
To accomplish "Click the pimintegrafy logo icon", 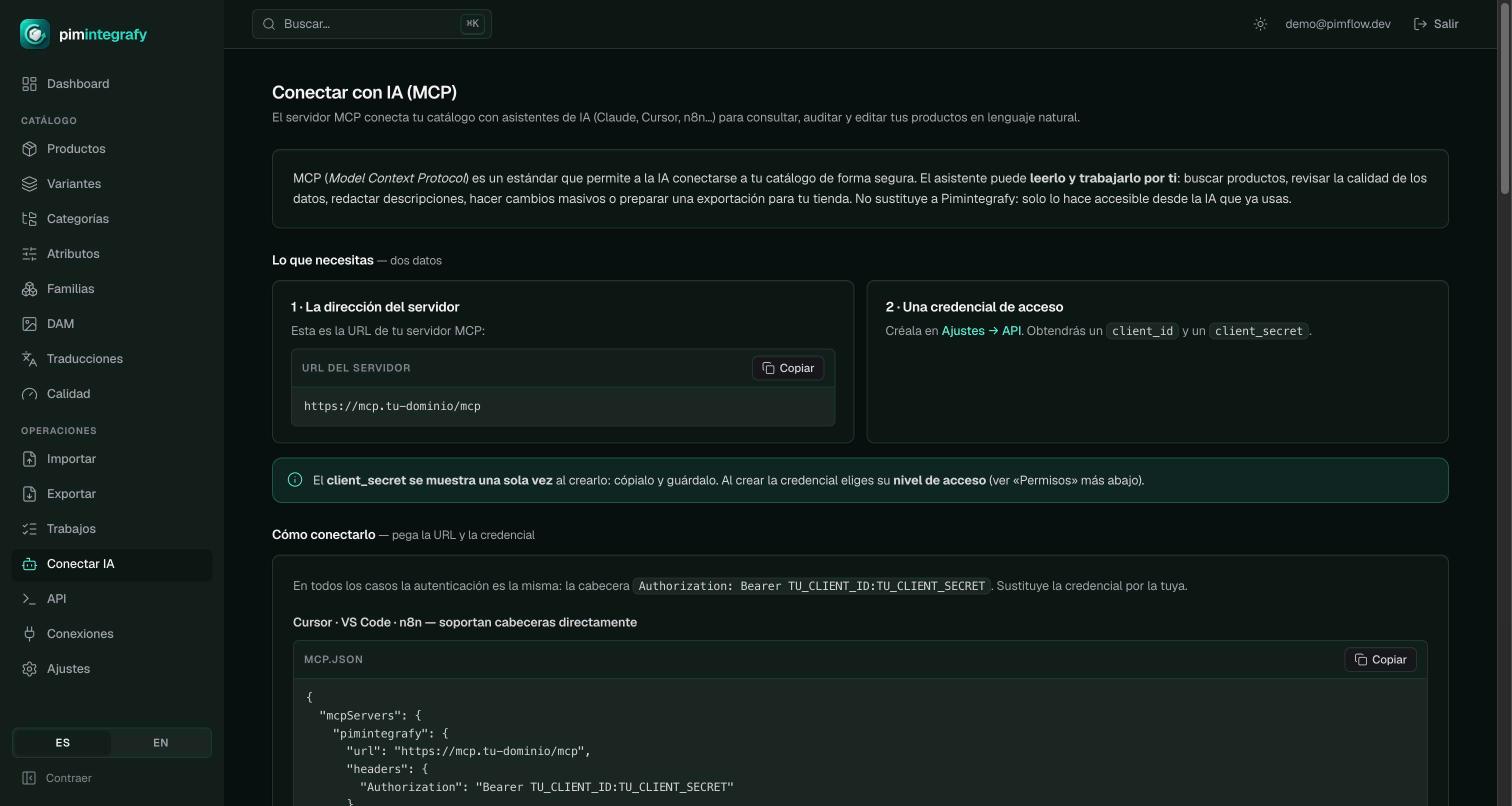I will coord(35,34).
